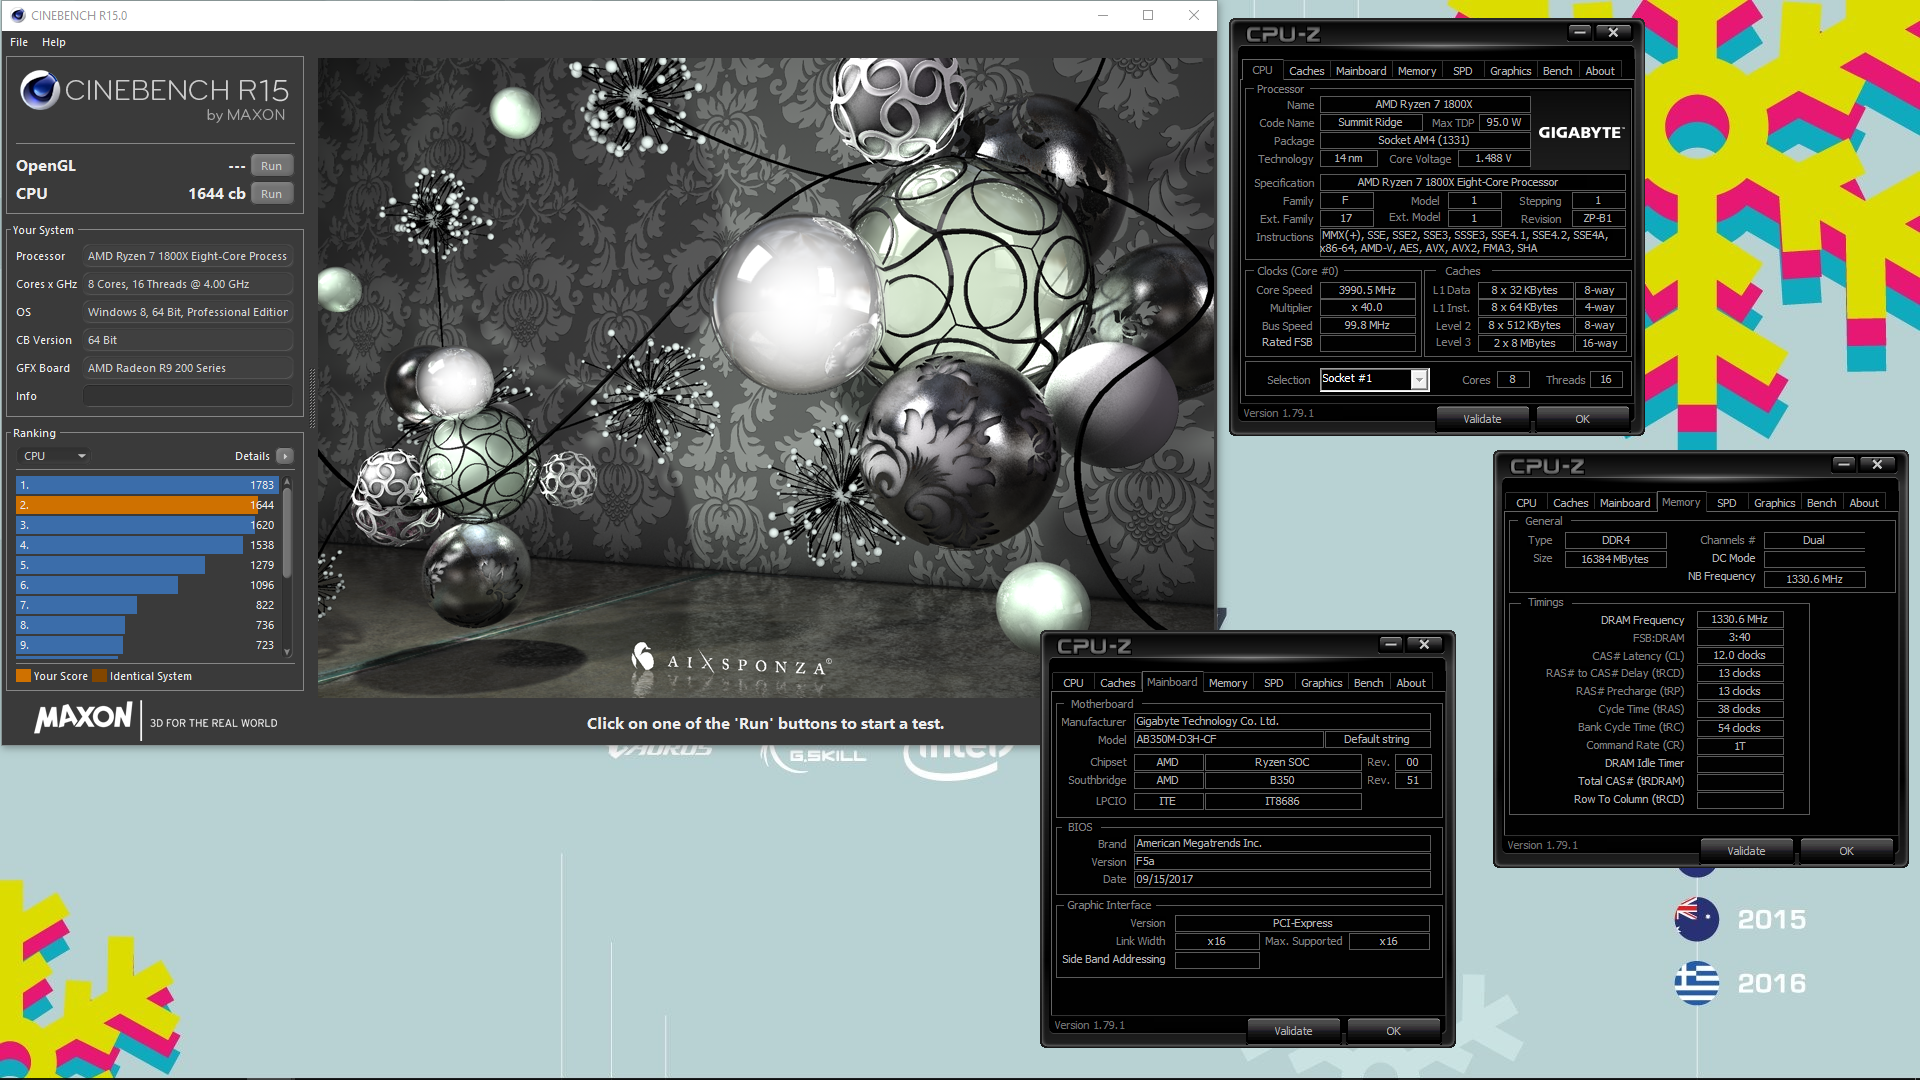Open Graphics tab in Mainboard CPU-Z window
This screenshot has width=1920, height=1080.
(1321, 683)
